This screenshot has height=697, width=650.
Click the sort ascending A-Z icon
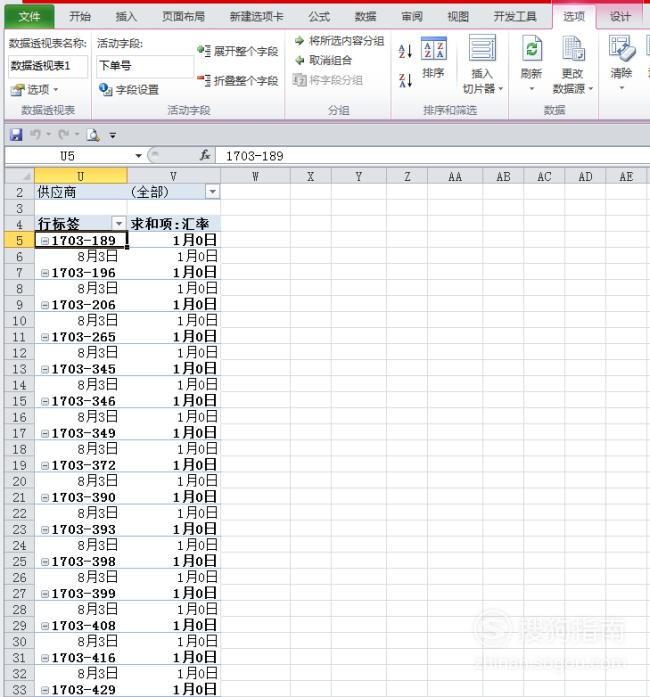[405, 51]
